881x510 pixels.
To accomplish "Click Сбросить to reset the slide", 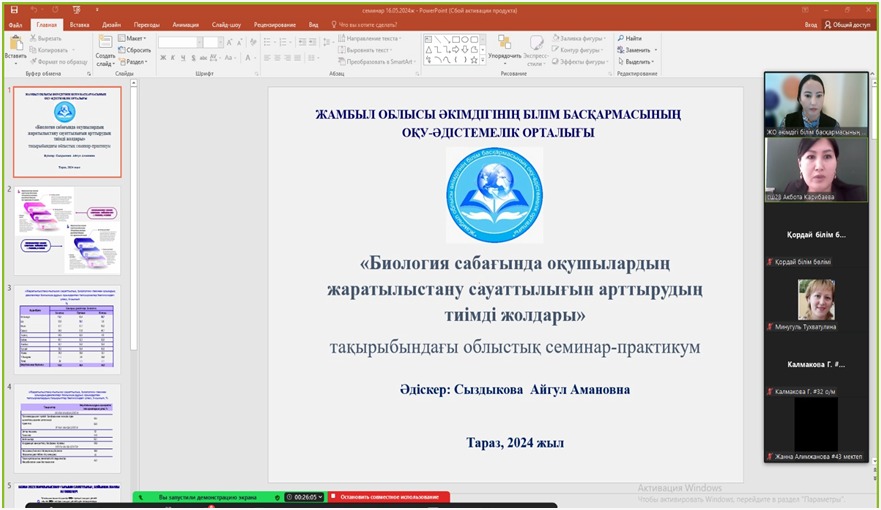I will (135, 50).
